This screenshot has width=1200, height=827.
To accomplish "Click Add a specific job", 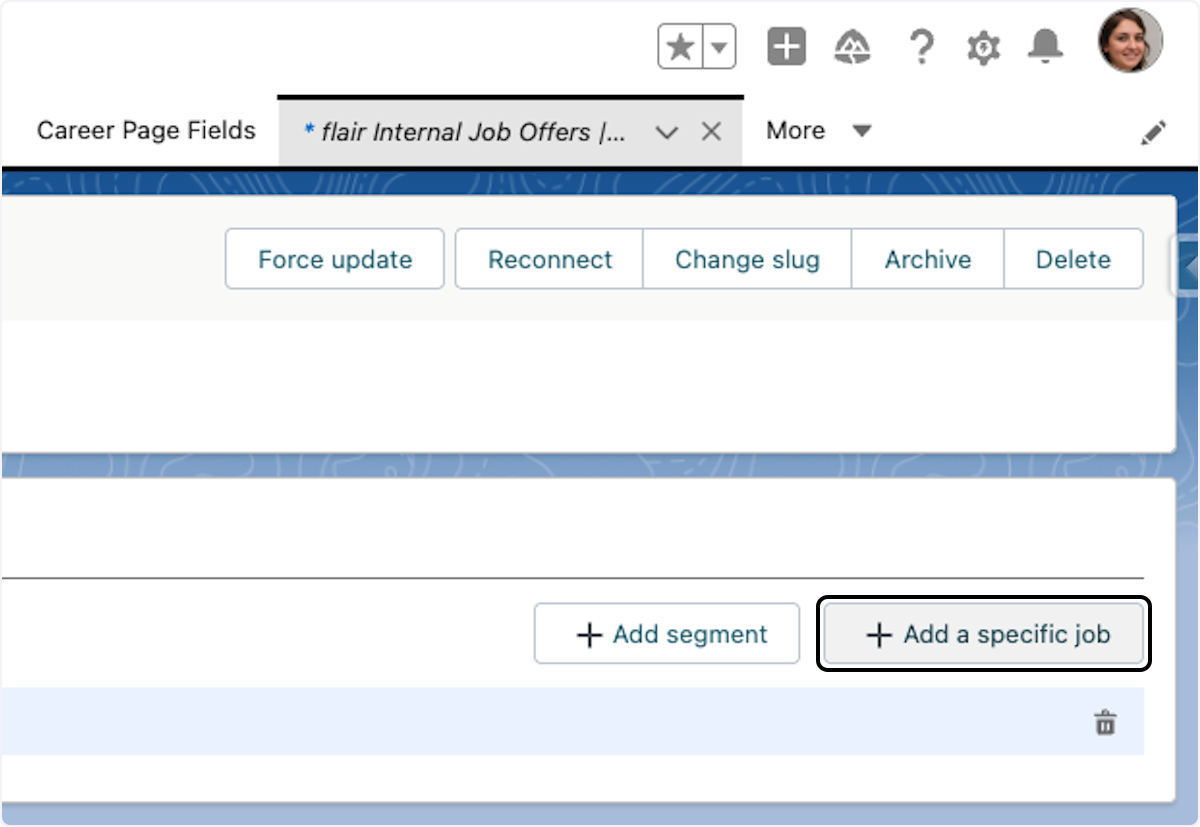I will (x=982, y=634).
